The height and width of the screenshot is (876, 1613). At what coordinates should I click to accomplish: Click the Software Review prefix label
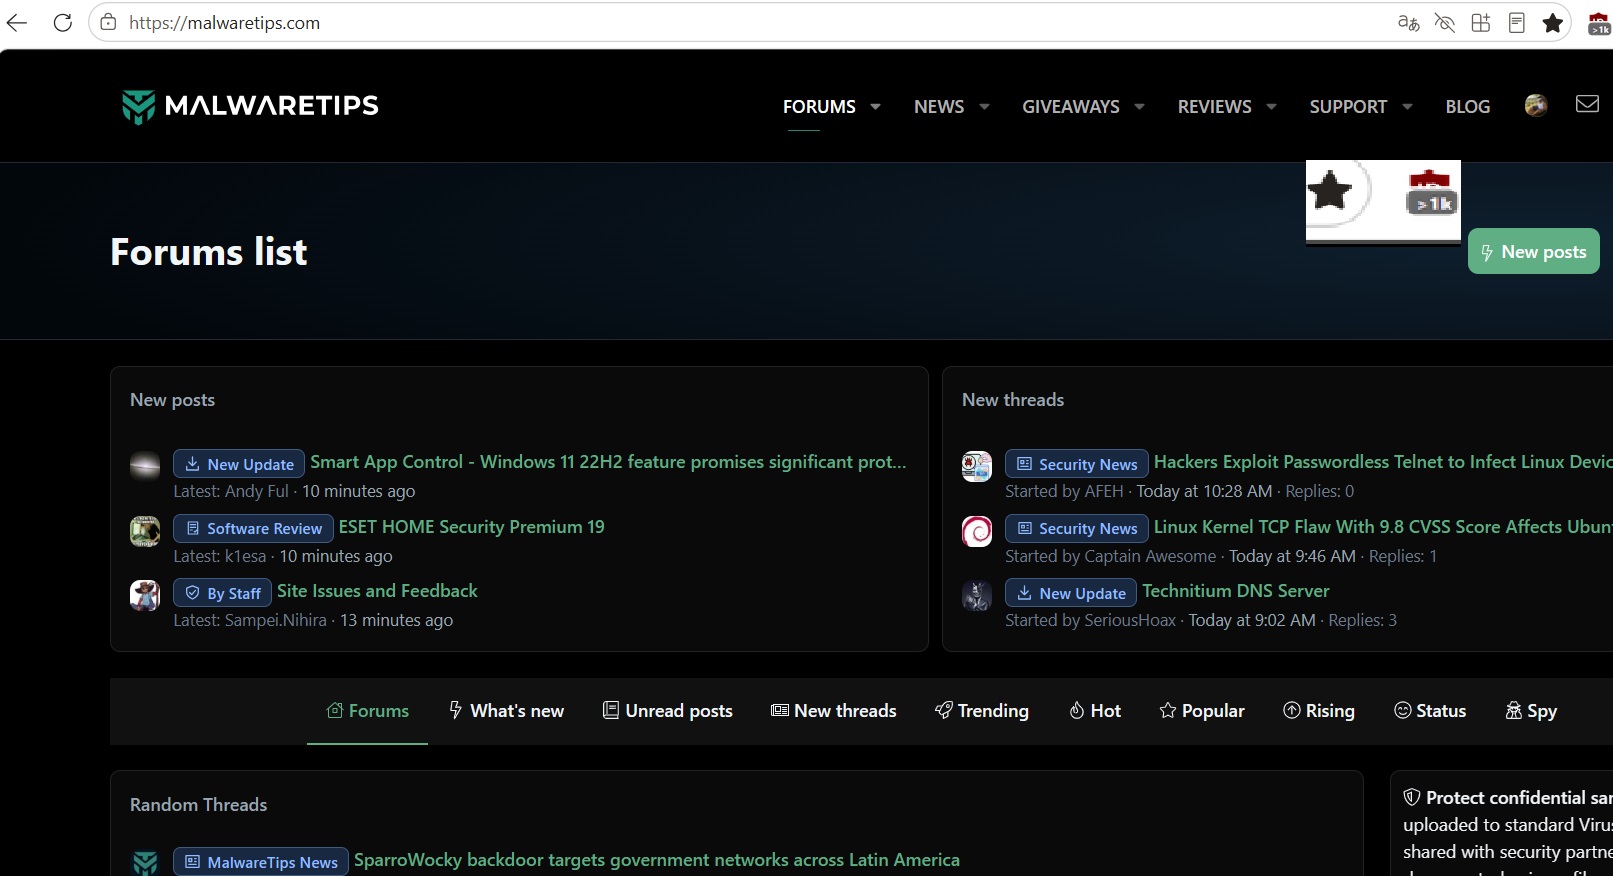coord(253,528)
